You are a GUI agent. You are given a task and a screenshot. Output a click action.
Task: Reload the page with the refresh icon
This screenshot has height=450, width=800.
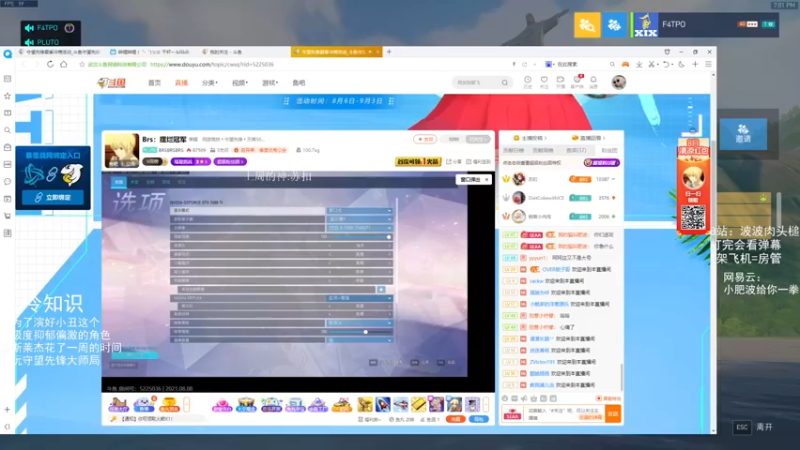50,64
